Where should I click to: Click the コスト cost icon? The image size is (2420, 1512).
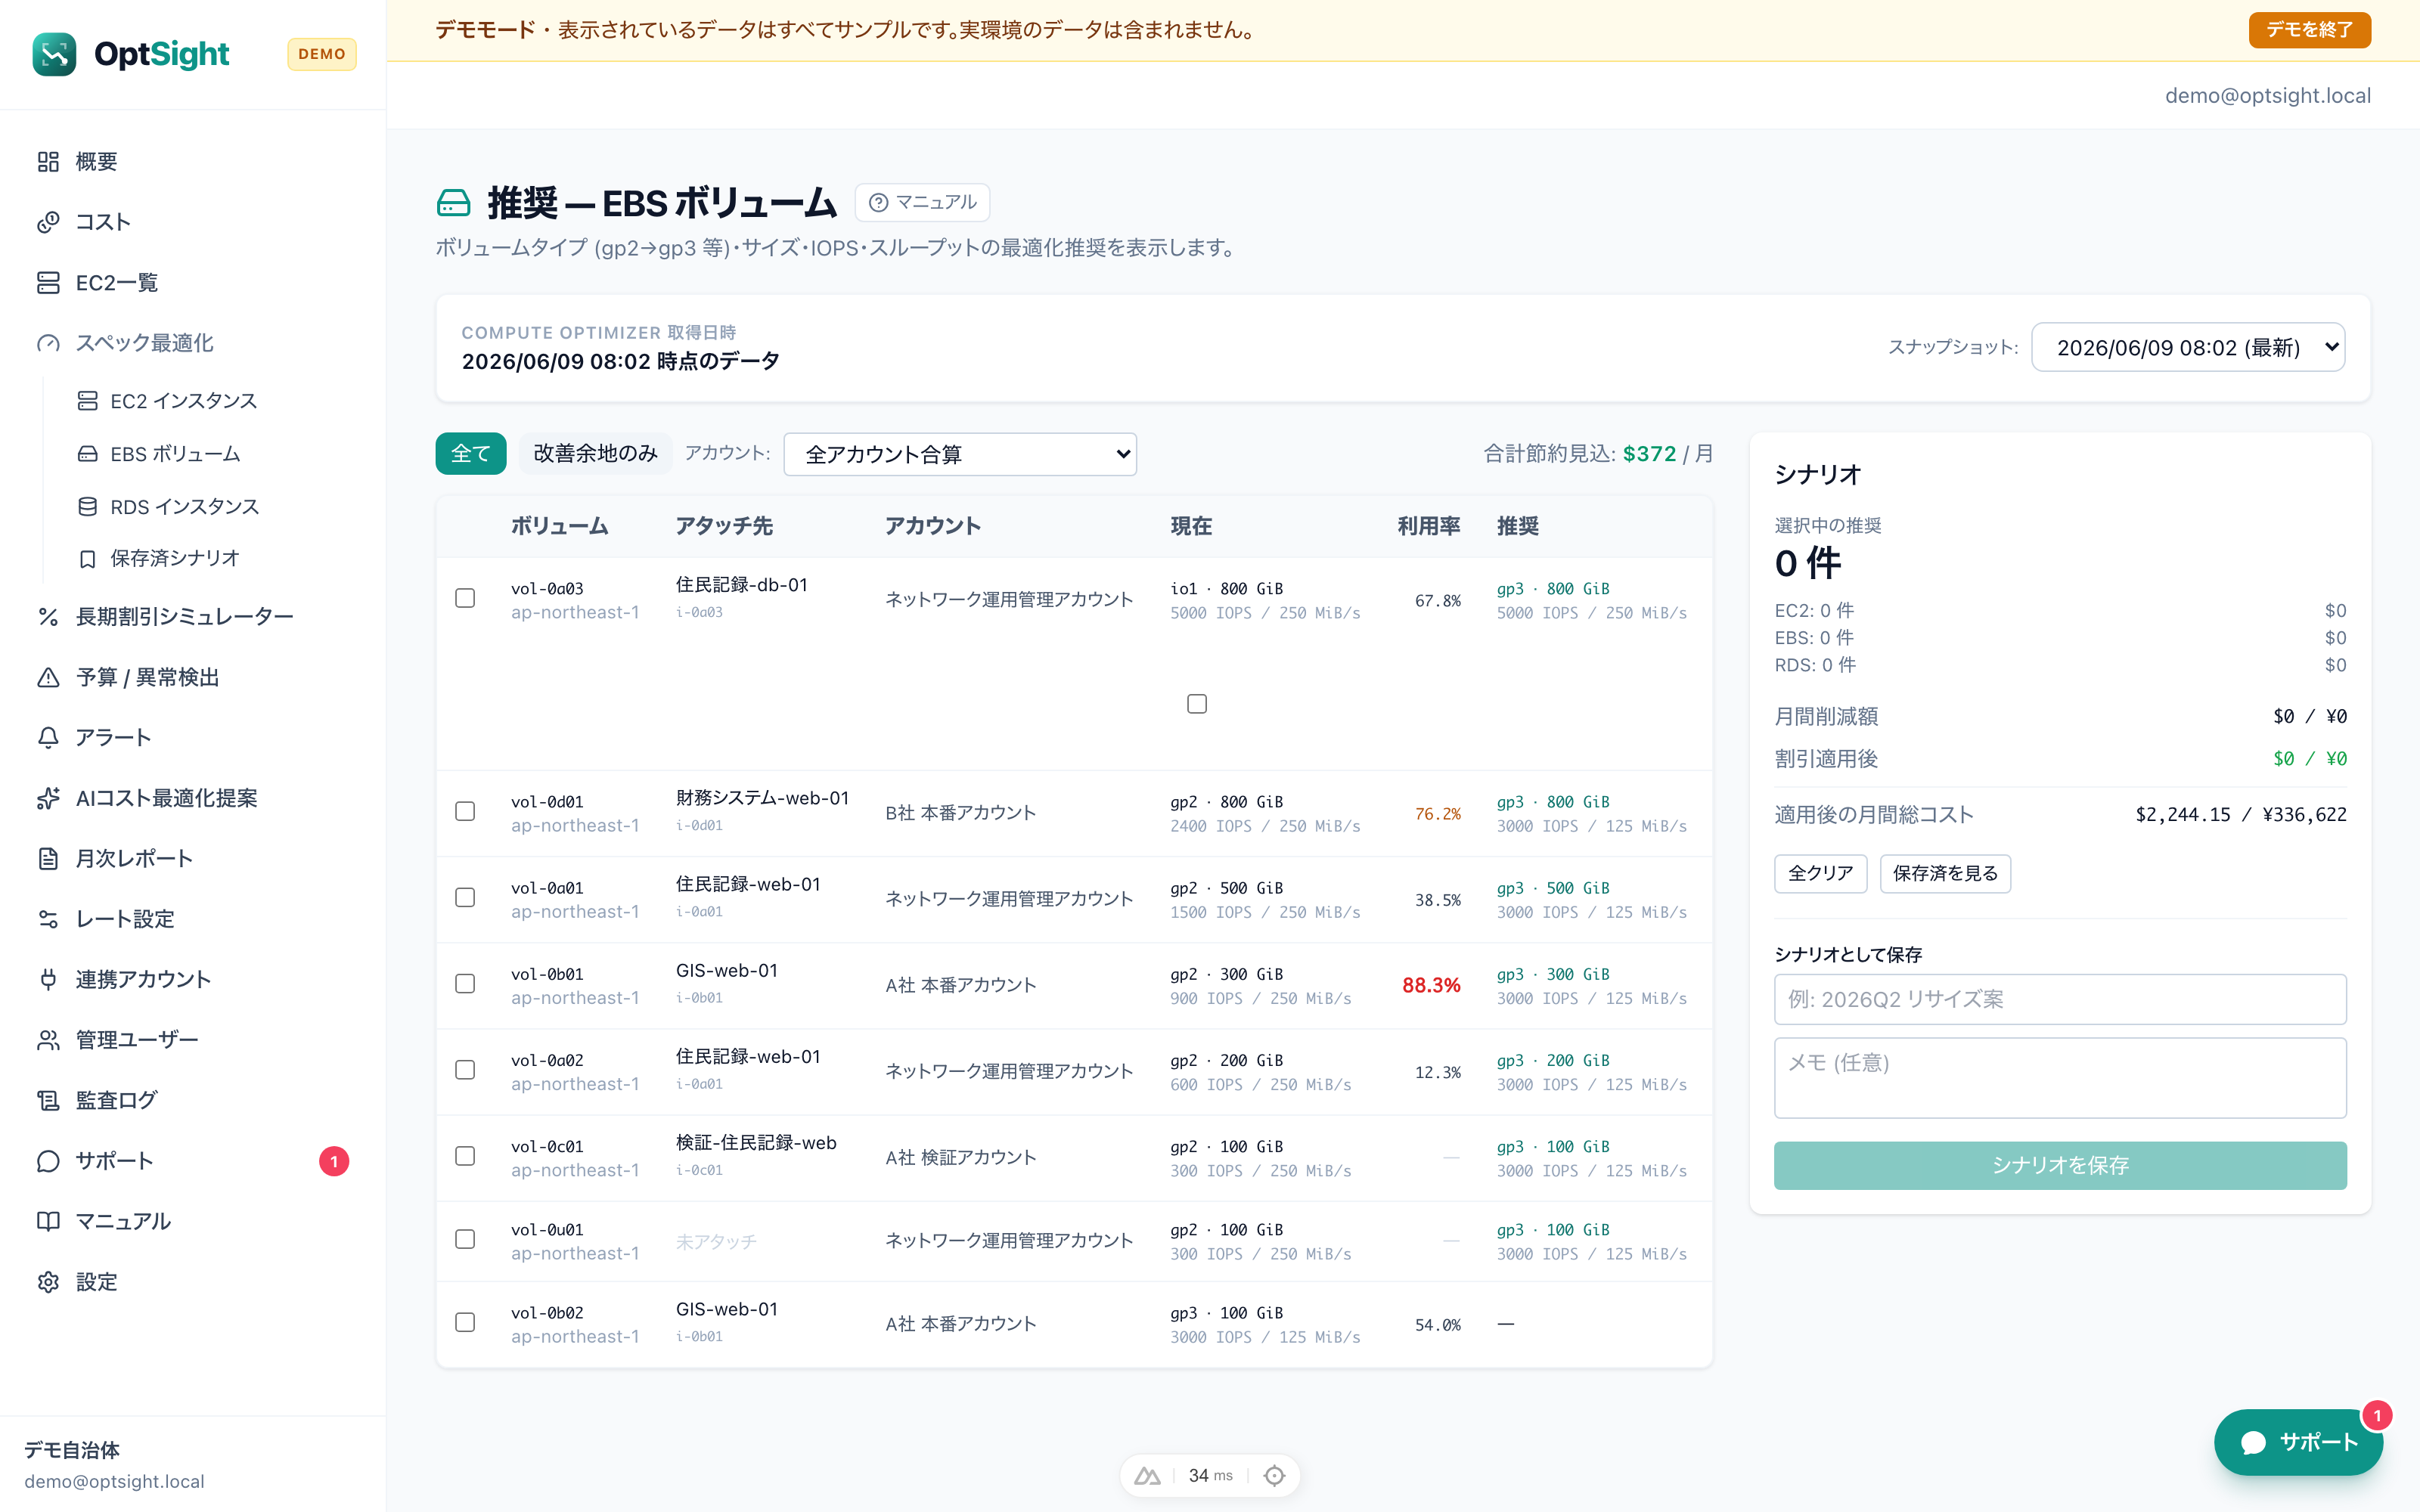coord(48,222)
